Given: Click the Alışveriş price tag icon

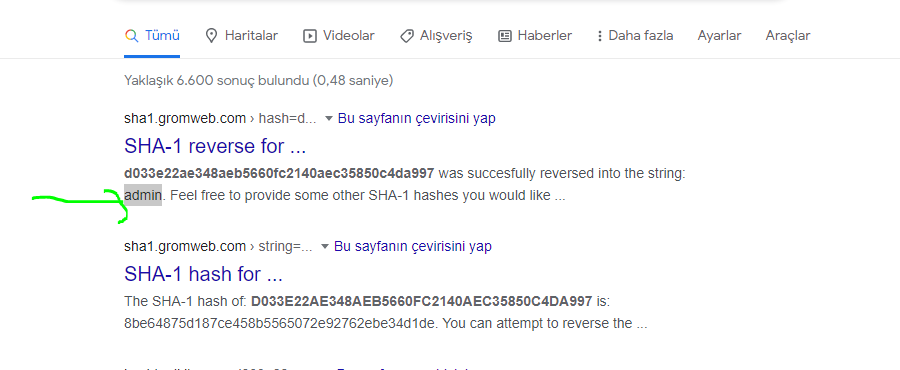Looking at the screenshot, I should point(407,36).
